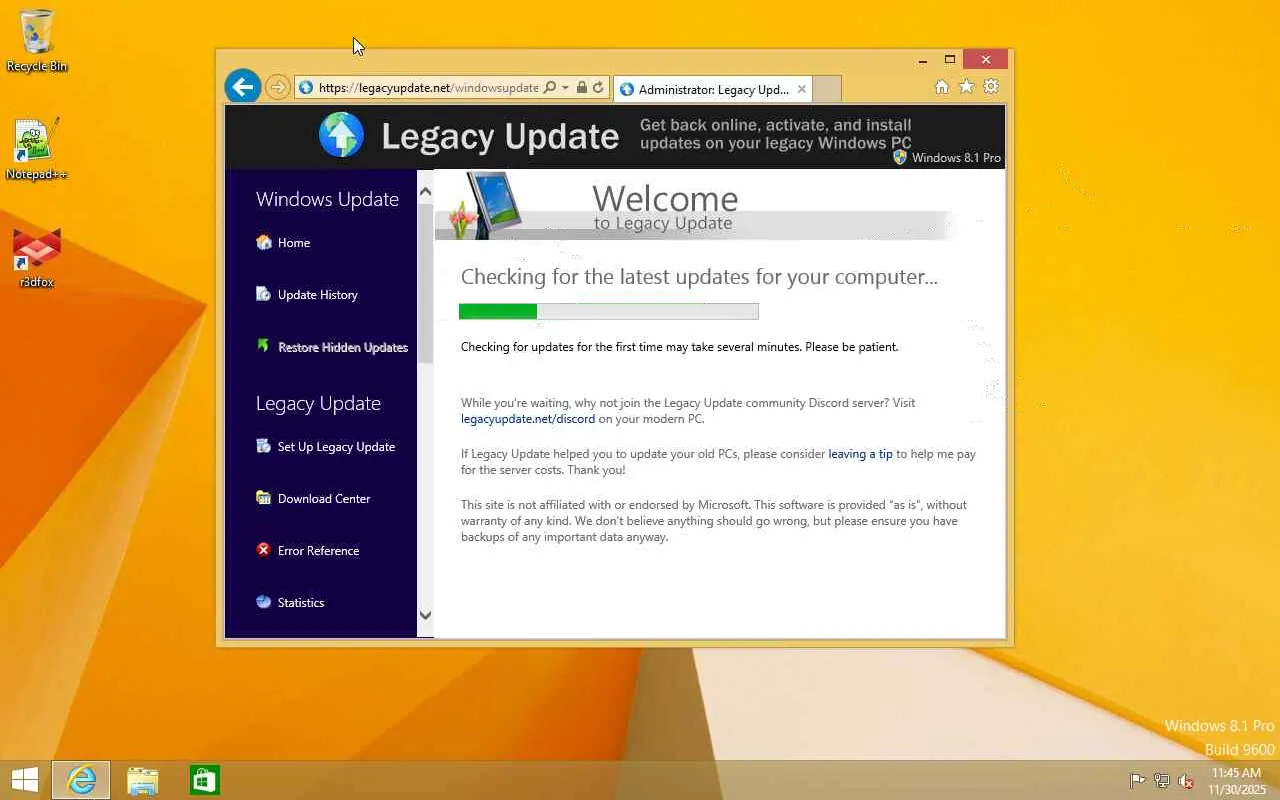1280x800 pixels.
Task: Refresh the page with the reload icon
Action: click(x=598, y=88)
